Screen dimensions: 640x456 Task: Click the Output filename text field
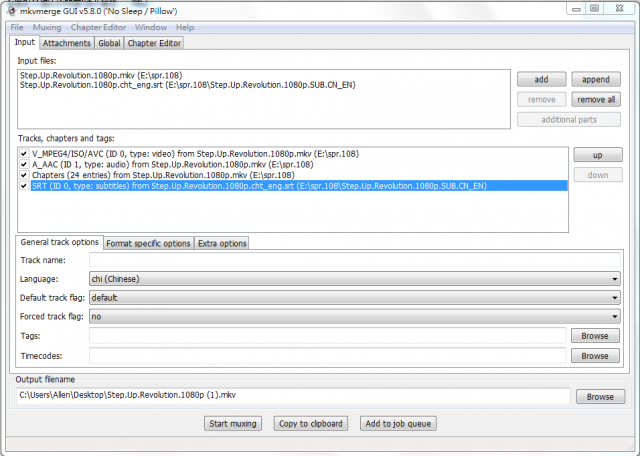[x=293, y=395]
